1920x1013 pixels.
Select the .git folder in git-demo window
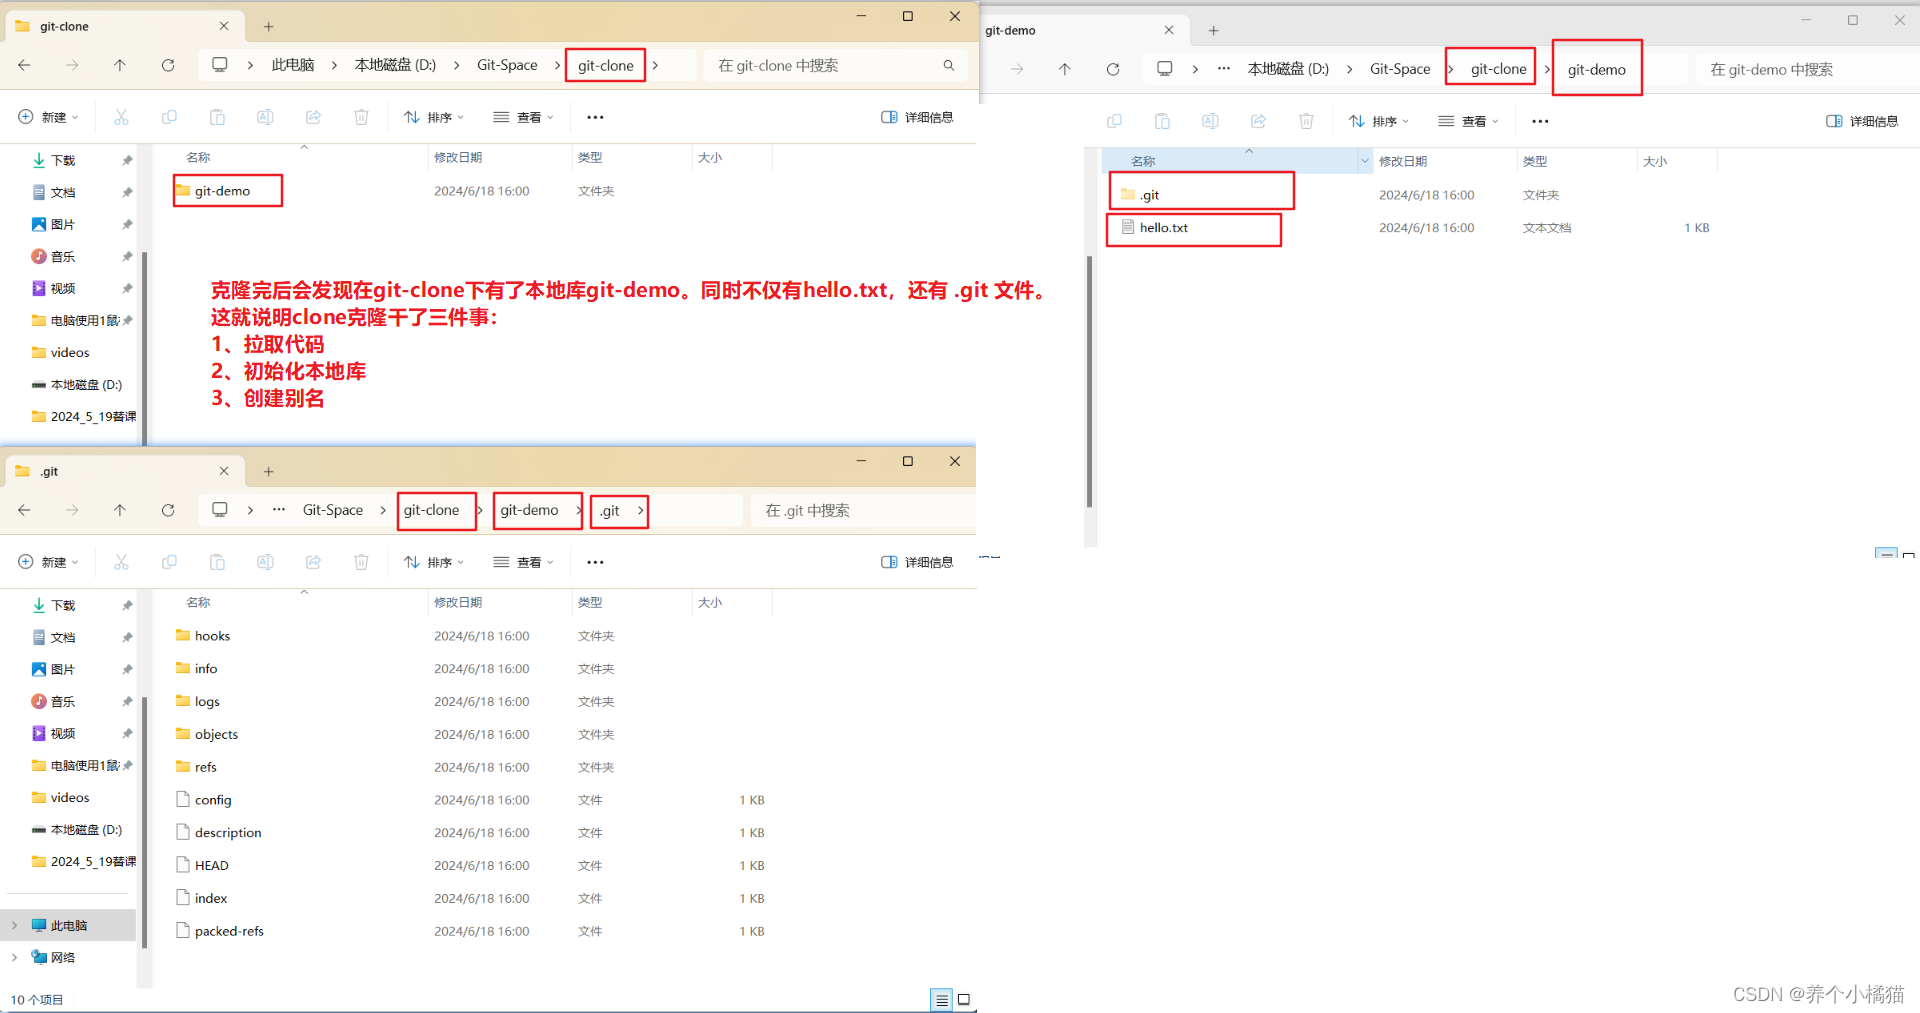[1150, 195]
